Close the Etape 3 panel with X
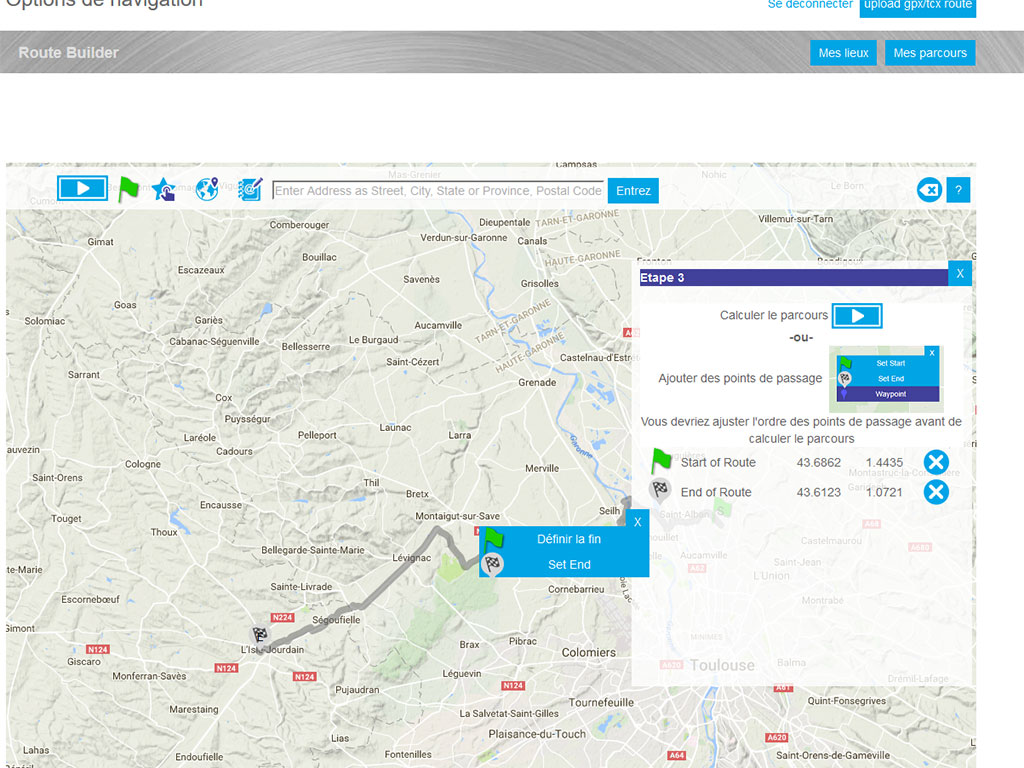Screen dimensions: 1024x768 click(x=960, y=274)
